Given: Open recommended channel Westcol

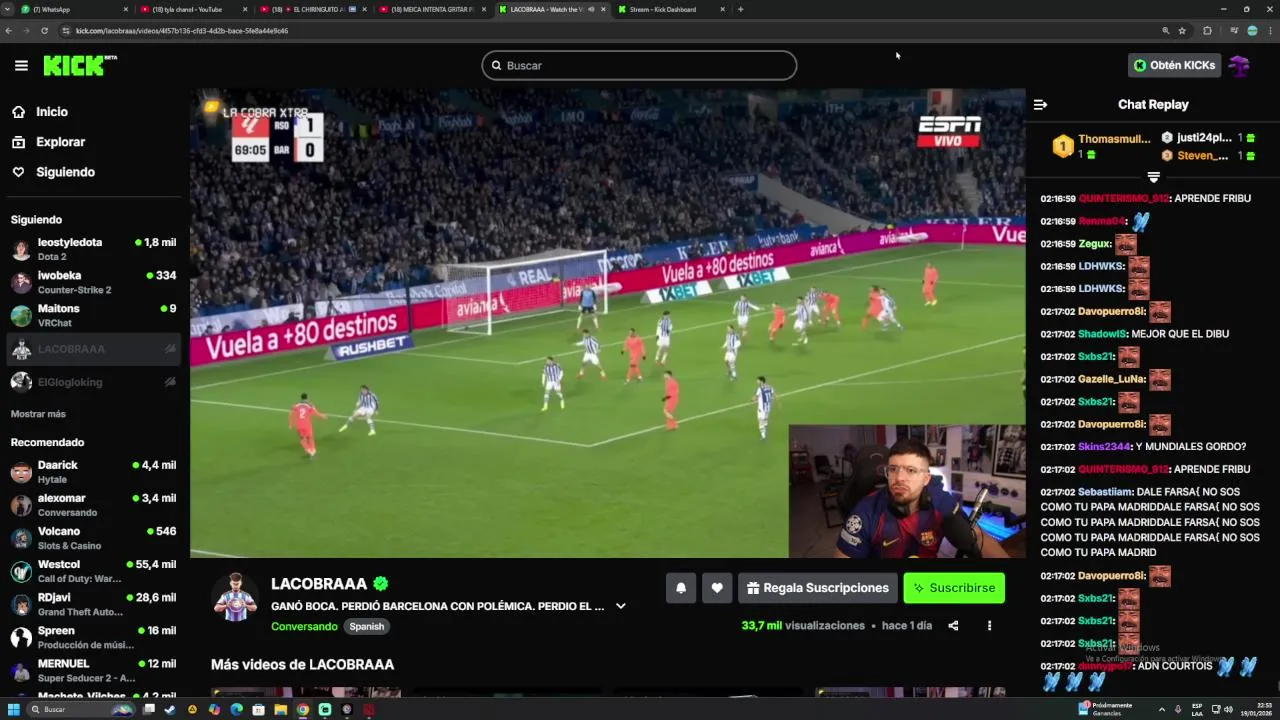Looking at the screenshot, I should [93, 571].
